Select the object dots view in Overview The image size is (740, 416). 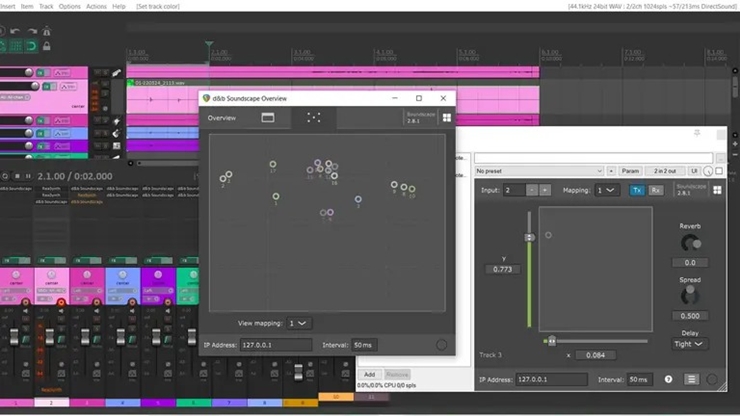pyautogui.click(x=314, y=118)
